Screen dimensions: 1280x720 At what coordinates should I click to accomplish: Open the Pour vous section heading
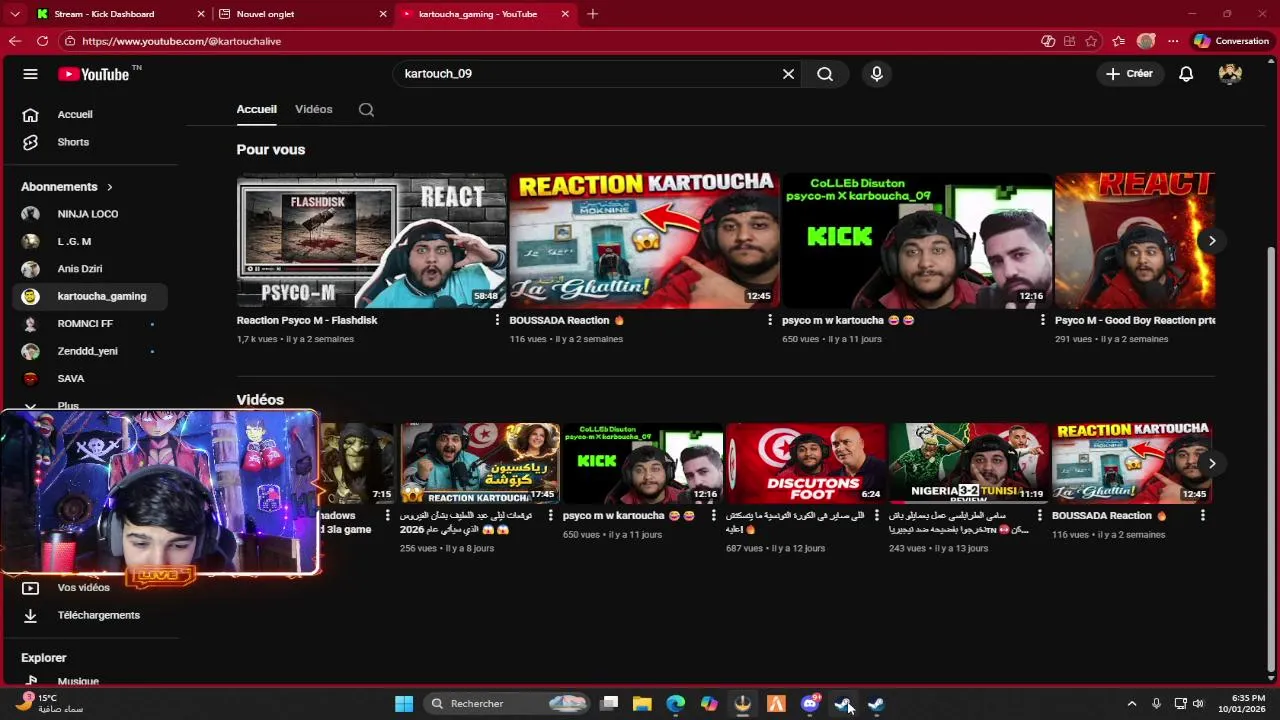click(271, 149)
